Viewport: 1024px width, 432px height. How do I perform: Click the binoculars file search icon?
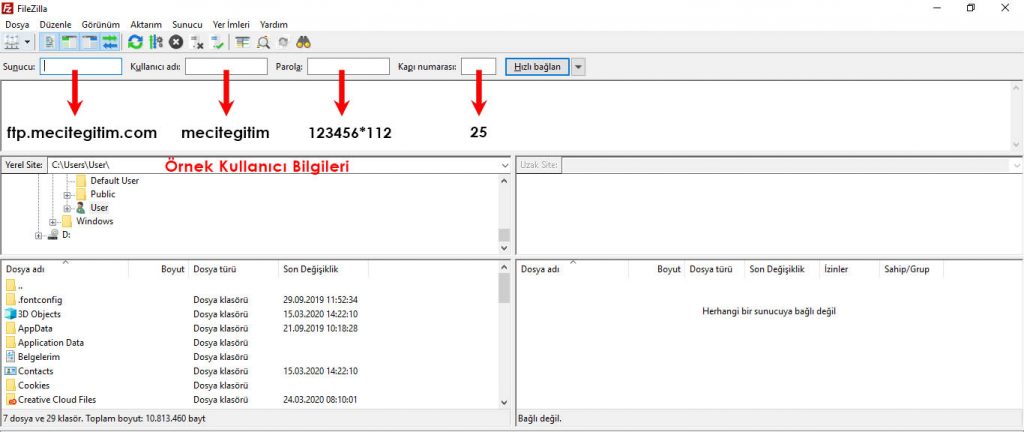coord(303,42)
